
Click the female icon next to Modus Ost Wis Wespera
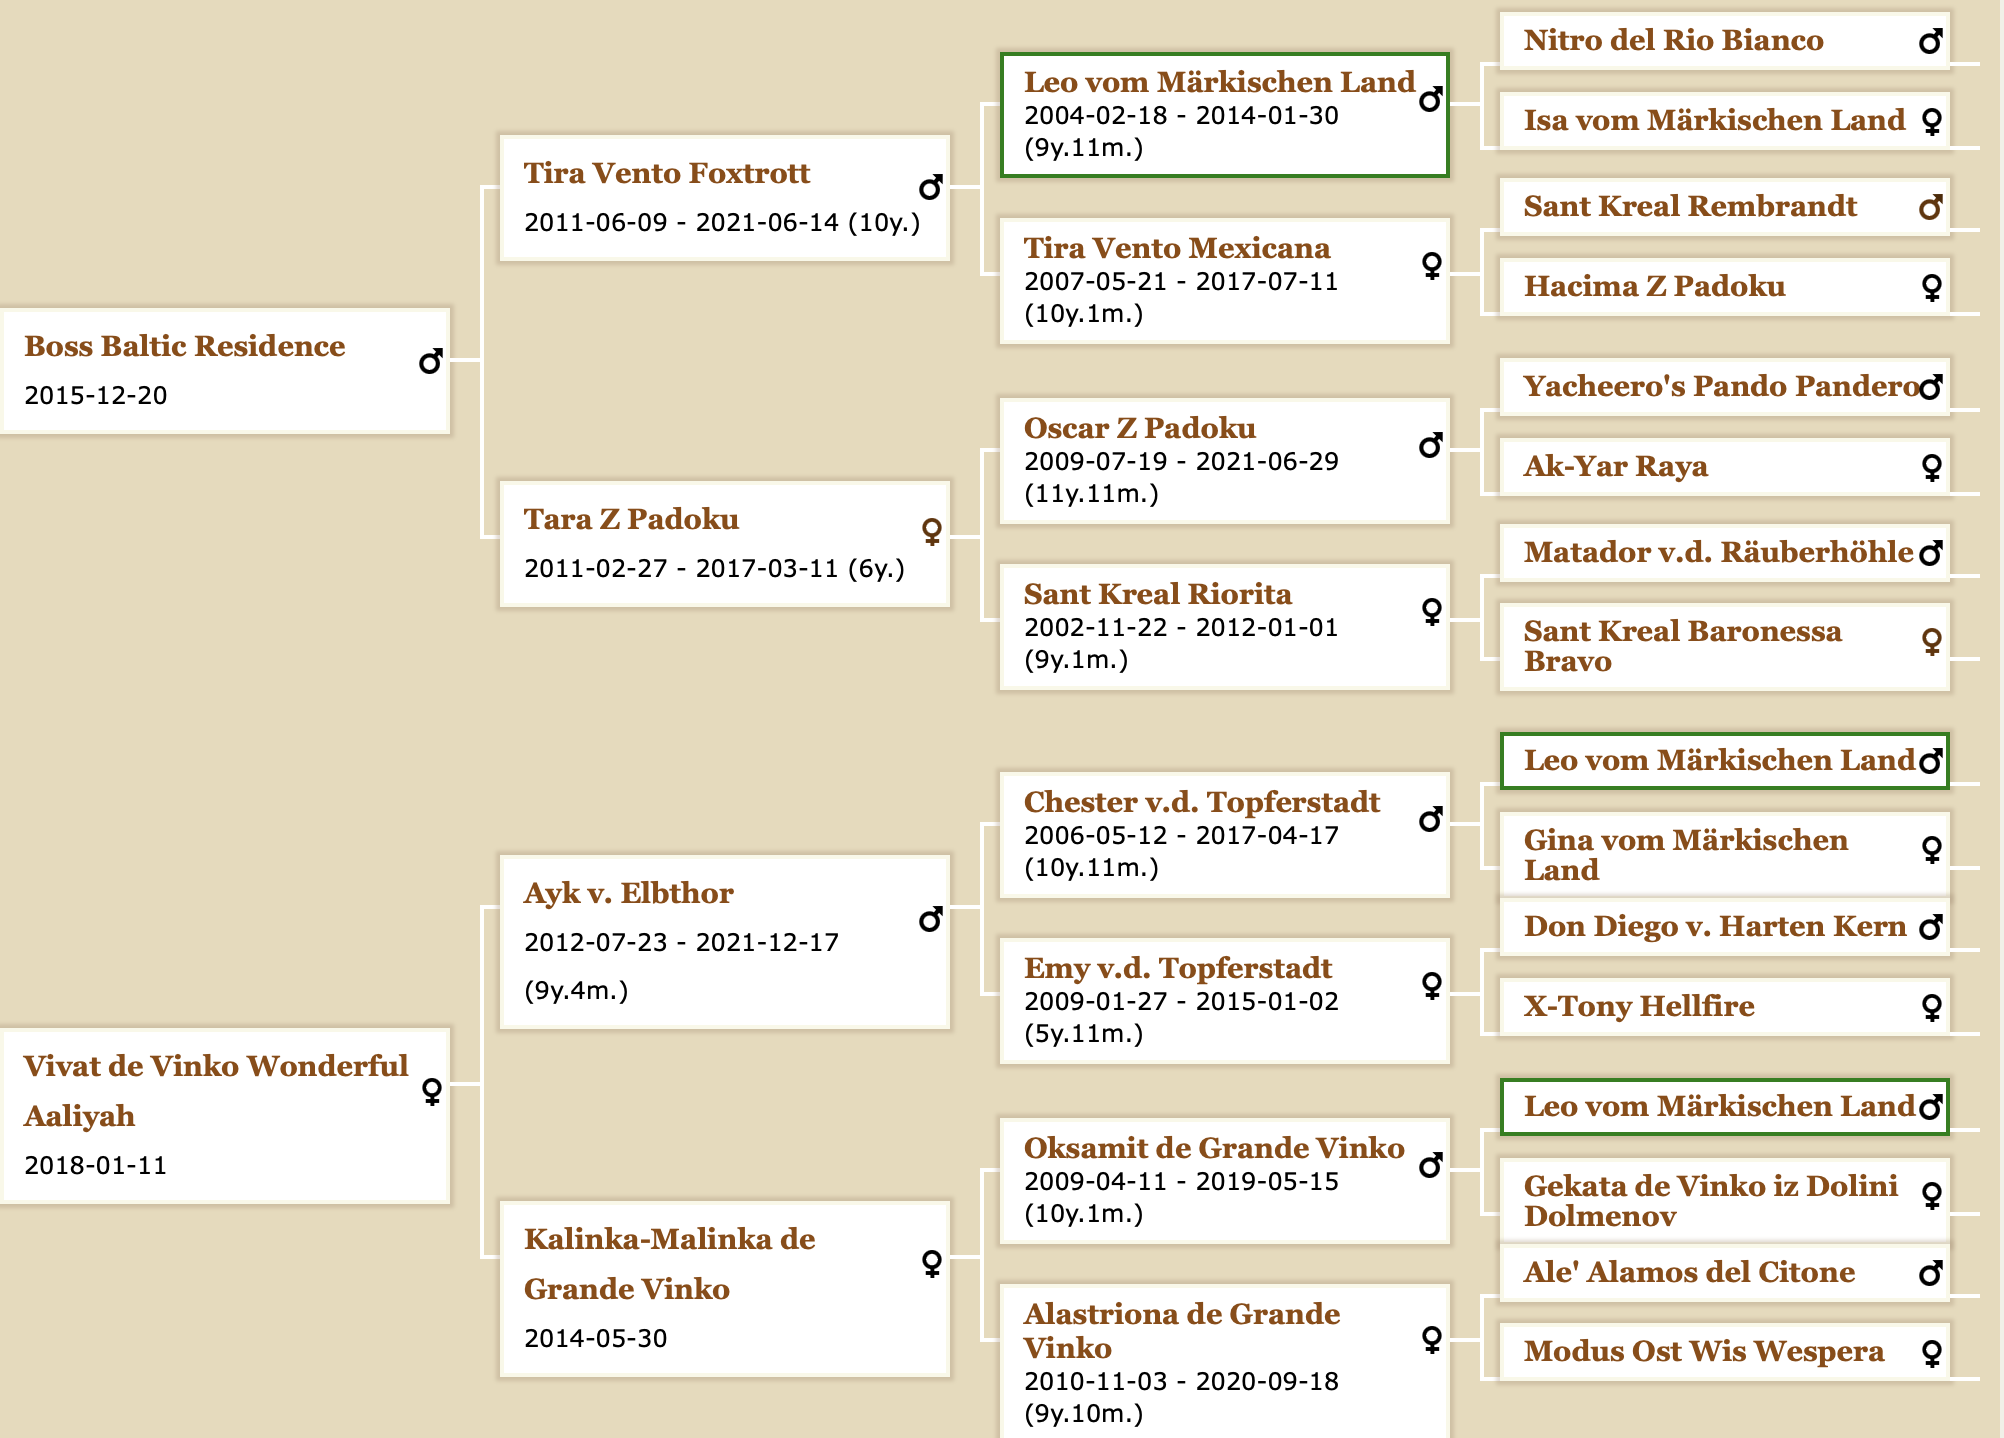pos(1932,1353)
